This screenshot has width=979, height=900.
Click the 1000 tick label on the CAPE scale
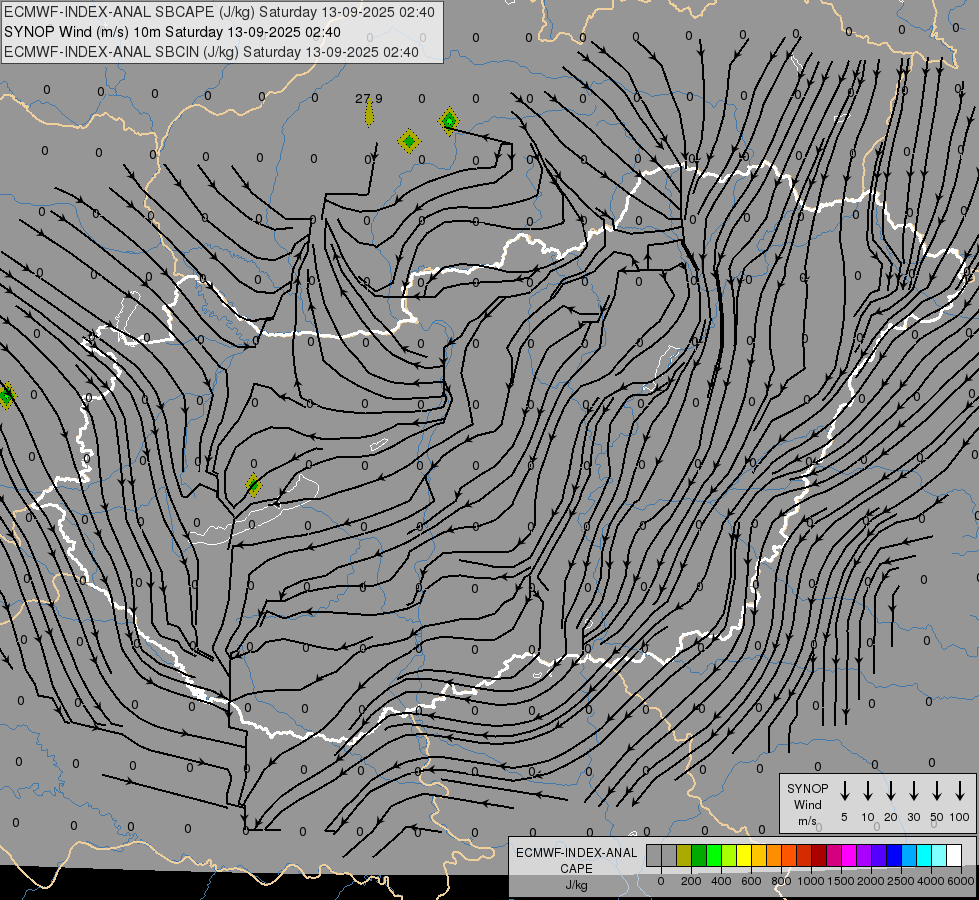coord(811,881)
